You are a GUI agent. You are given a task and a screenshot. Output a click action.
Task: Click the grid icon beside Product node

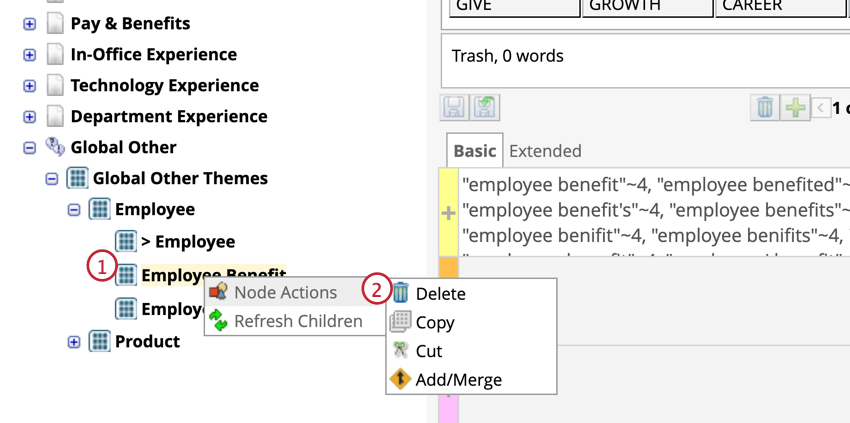(x=99, y=341)
